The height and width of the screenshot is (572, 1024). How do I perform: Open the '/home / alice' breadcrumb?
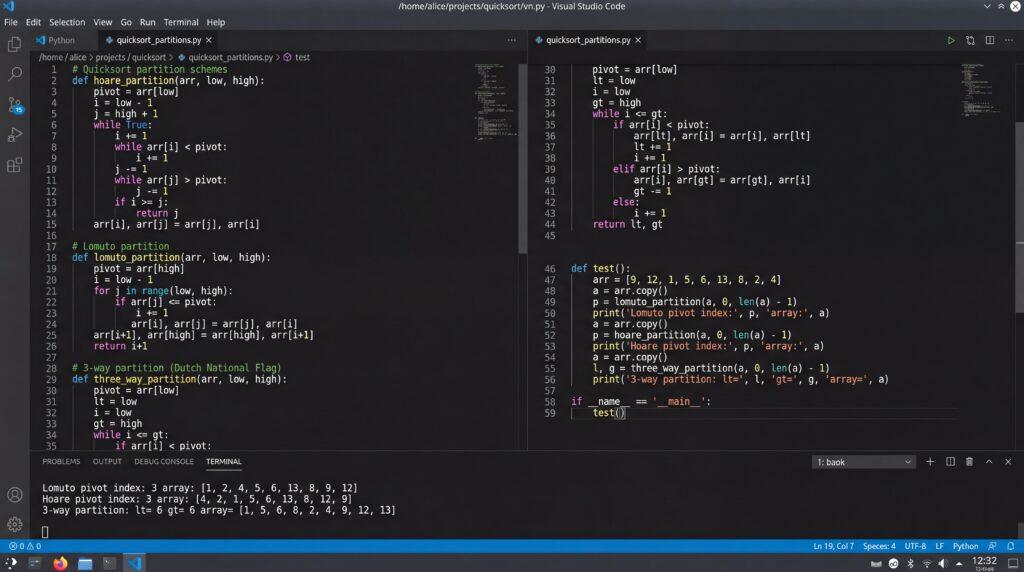click(62, 57)
